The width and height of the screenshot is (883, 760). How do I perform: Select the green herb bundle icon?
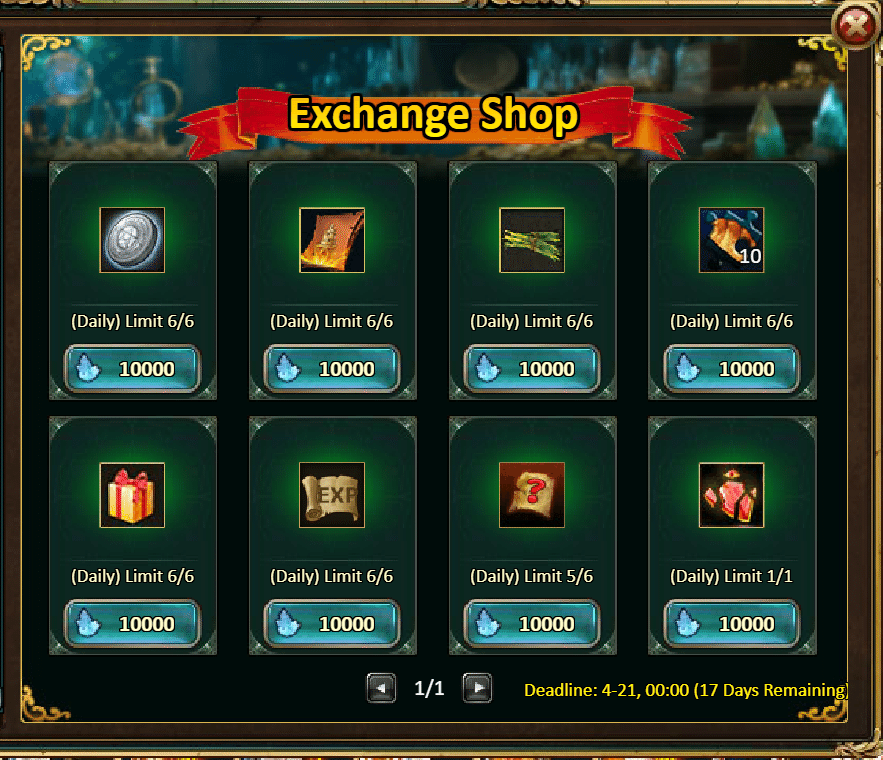(532, 240)
